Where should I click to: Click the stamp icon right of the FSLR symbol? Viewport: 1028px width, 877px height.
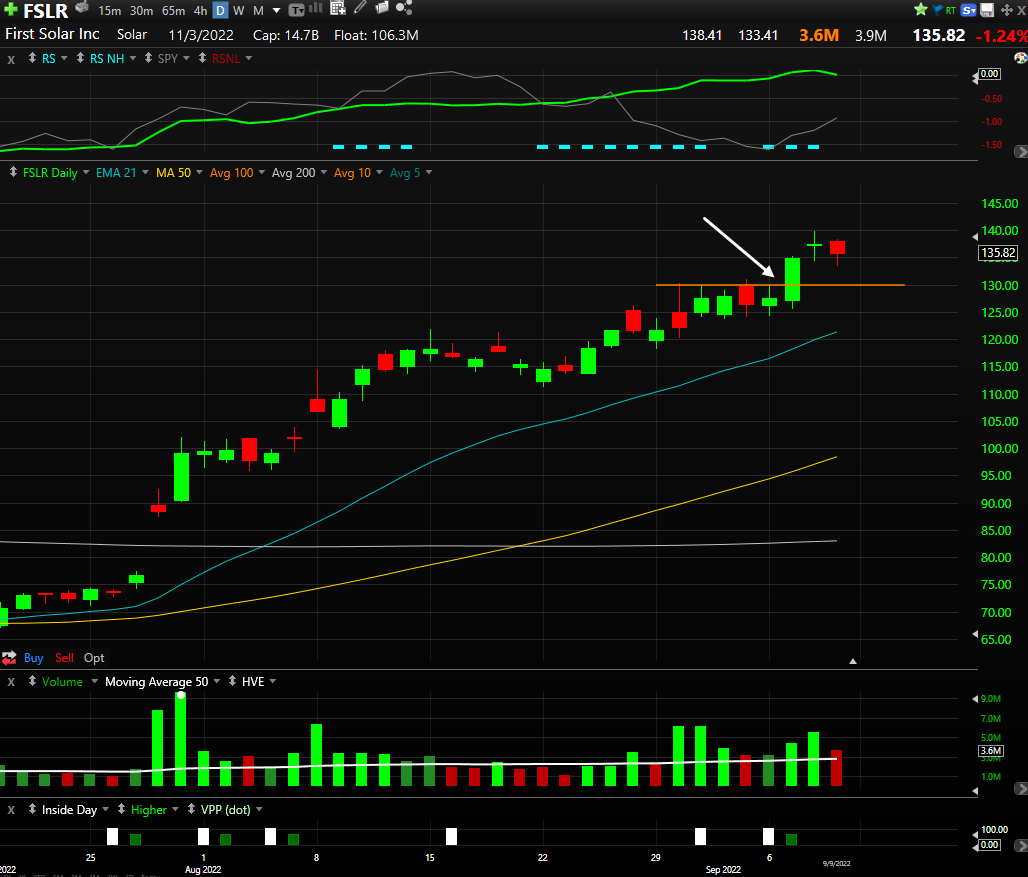(82, 7)
